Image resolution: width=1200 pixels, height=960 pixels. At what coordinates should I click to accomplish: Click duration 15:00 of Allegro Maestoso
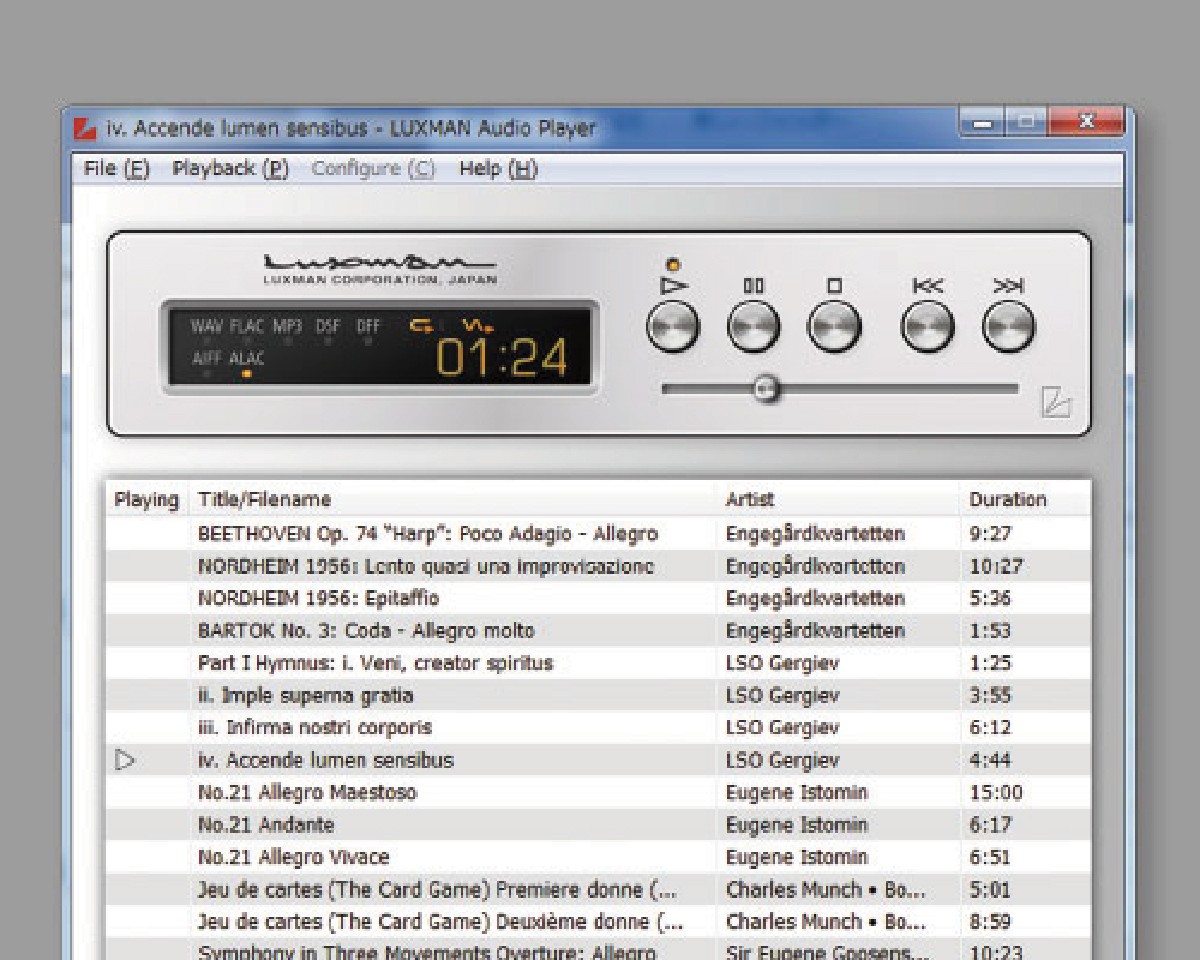click(x=996, y=792)
